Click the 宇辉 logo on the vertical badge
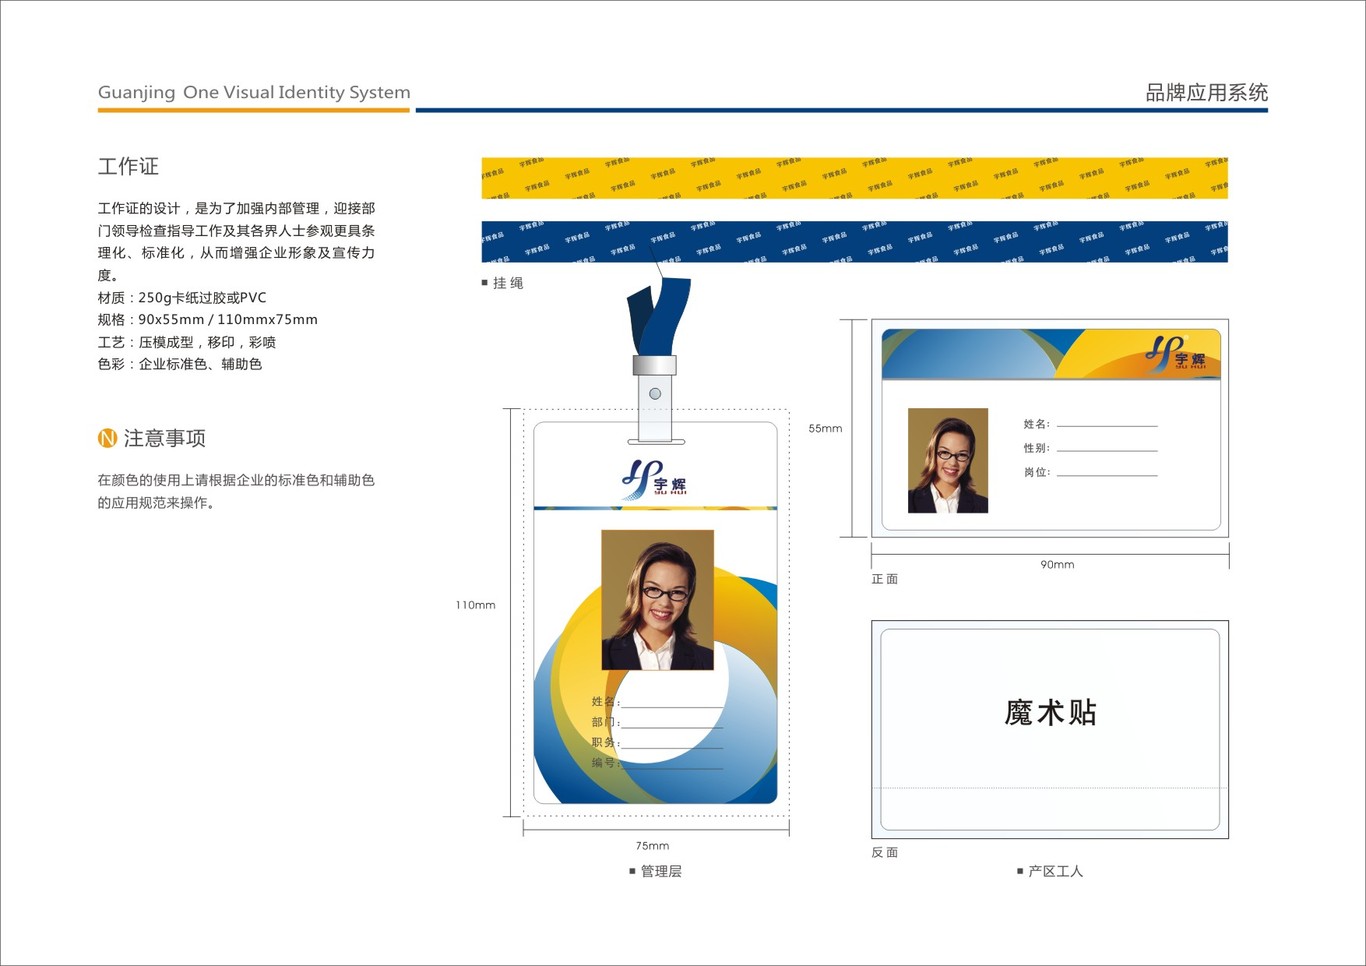Image resolution: width=1366 pixels, height=966 pixels. click(x=655, y=479)
